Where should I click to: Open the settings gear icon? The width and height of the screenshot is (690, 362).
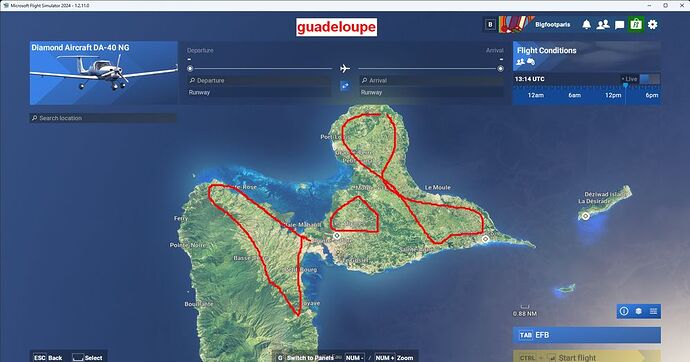(x=653, y=25)
